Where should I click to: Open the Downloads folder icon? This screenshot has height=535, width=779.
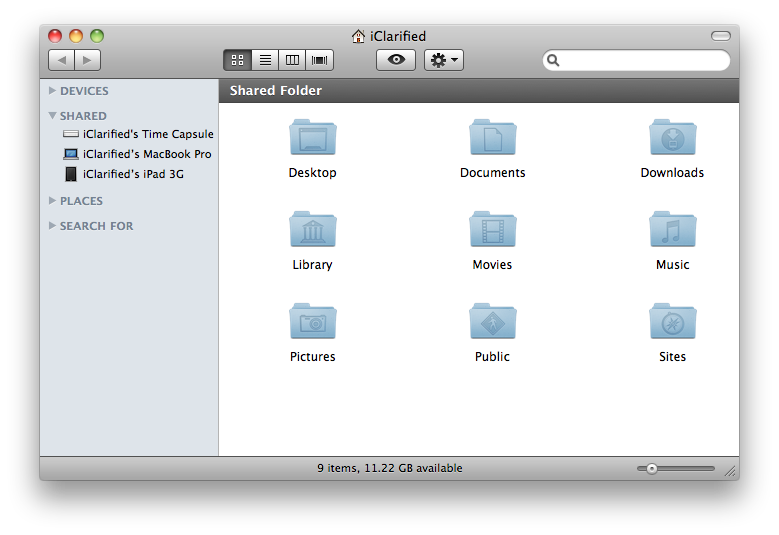click(672, 138)
